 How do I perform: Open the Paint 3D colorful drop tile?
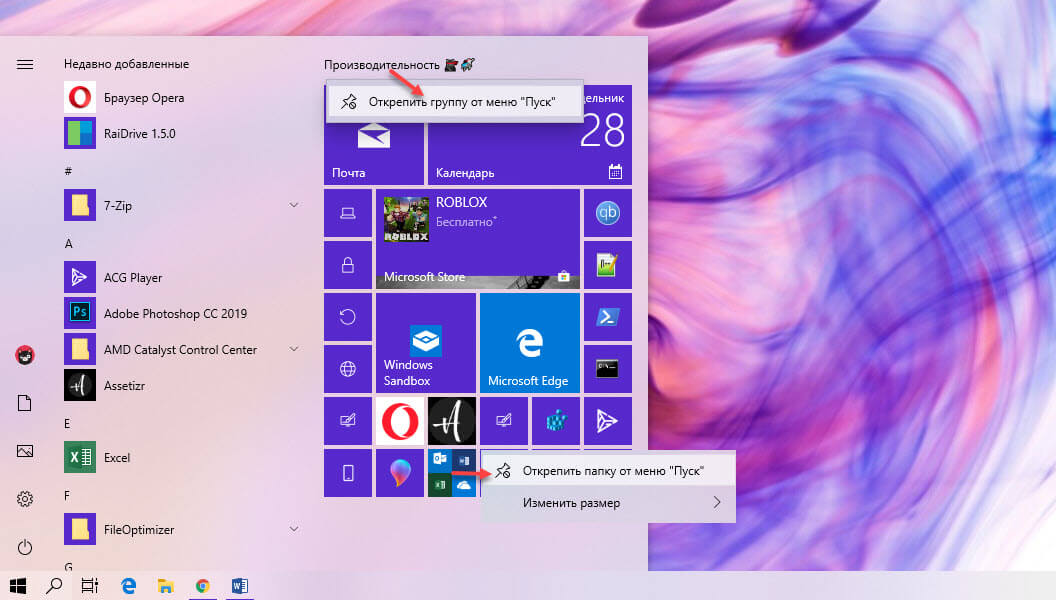coord(399,473)
